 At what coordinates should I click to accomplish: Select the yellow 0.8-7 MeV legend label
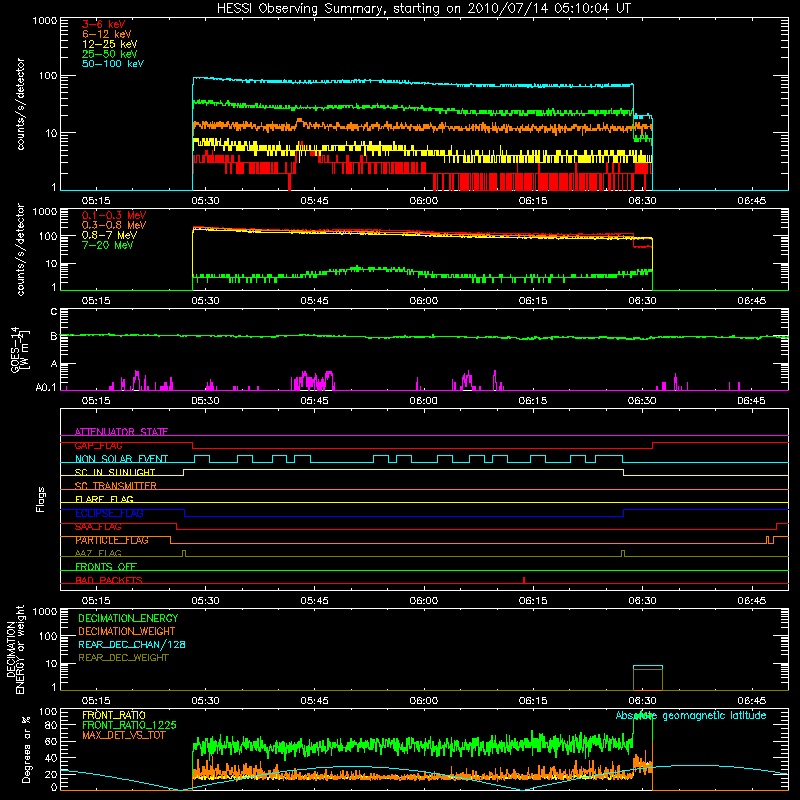point(109,235)
